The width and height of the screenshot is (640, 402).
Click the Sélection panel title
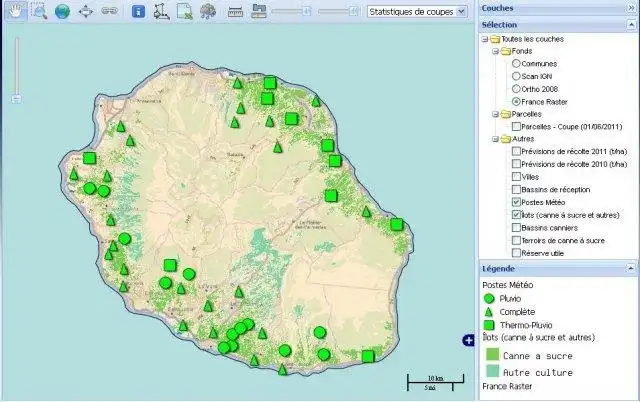(x=499, y=25)
